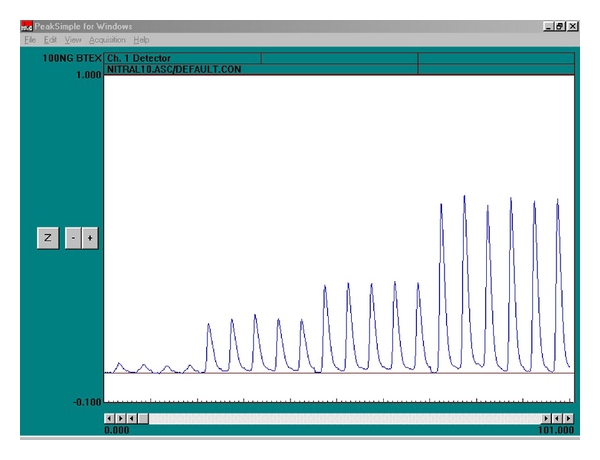Click the Z zoom button
The width and height of the screenshot is (600, 460).
47,238
